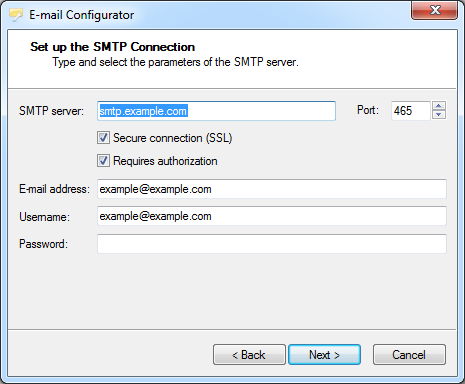Click the E-mail Configurator window title text
This screenshot has height=384, width=465.
(82, 15)
